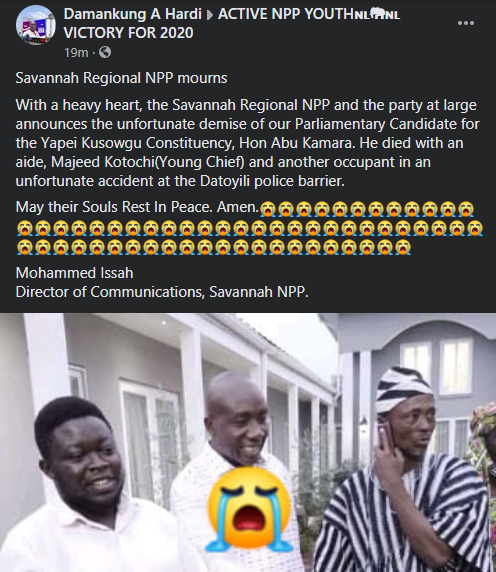Image resolution: width=496 pixels, height=572 pixels.
Task: Click the first crying emoji after Amen
Action: point(268,209)
